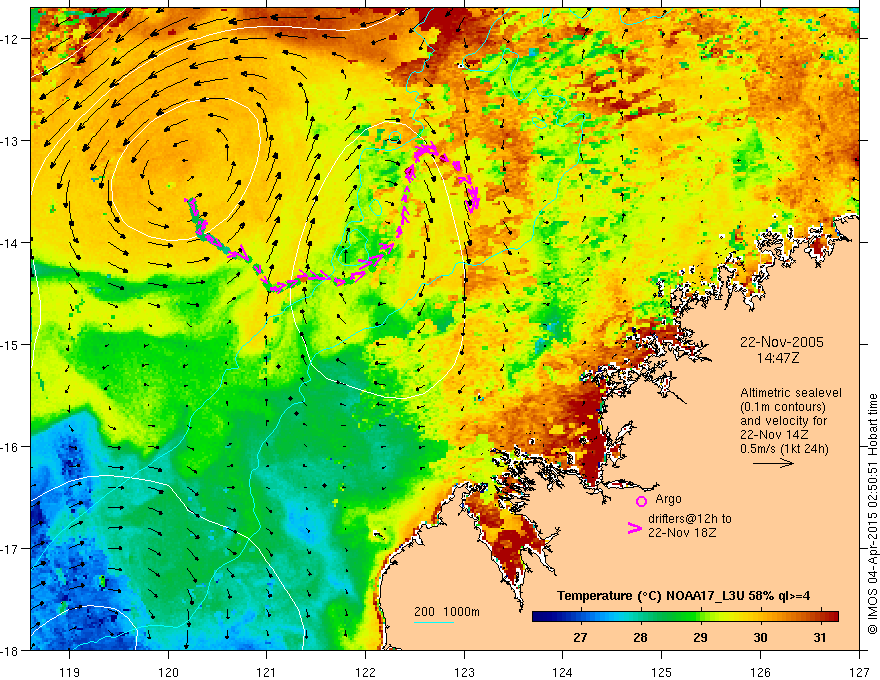Click the 30 label on color bar

point(760,637)
